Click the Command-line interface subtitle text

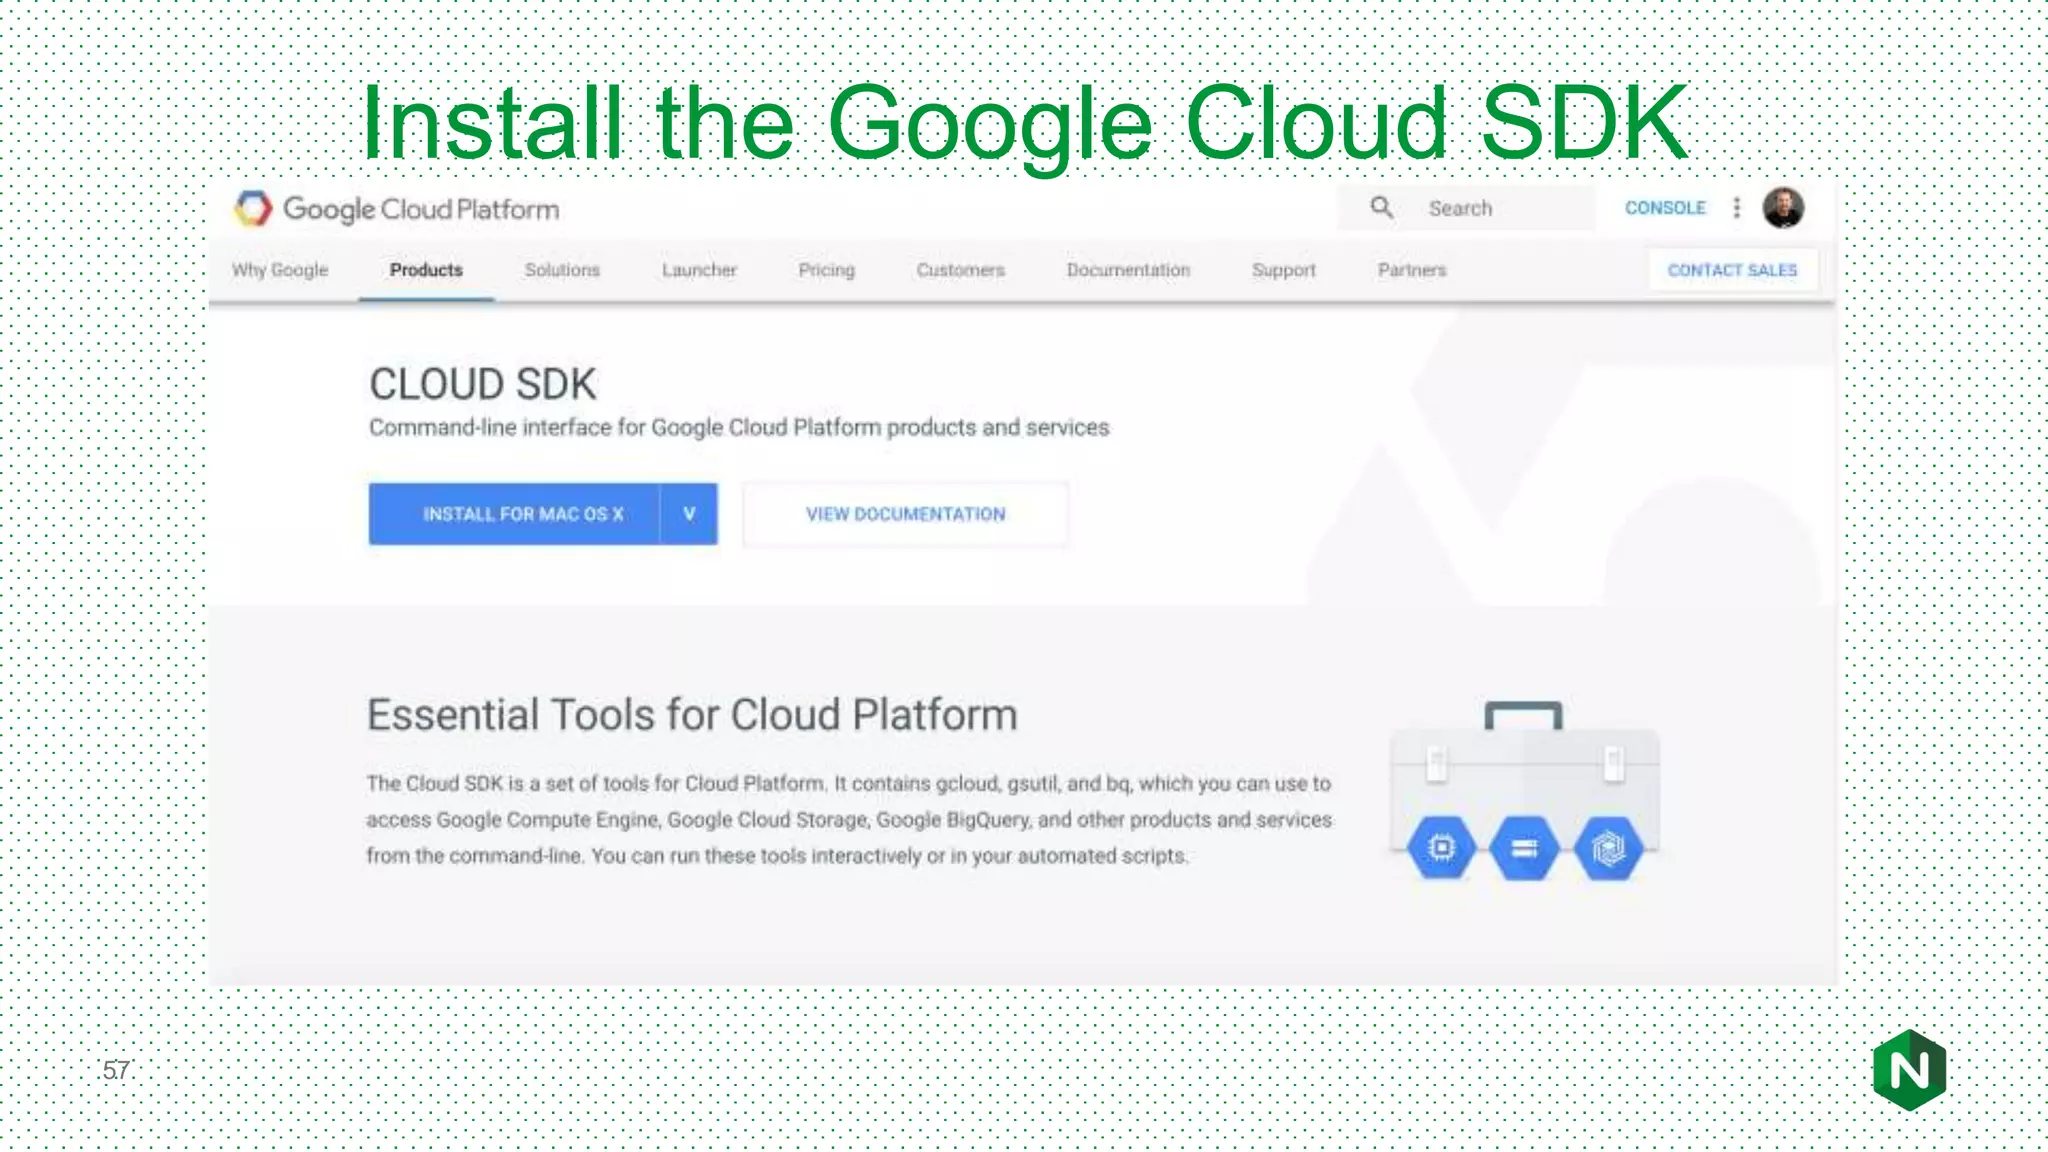tap(739, 427)
